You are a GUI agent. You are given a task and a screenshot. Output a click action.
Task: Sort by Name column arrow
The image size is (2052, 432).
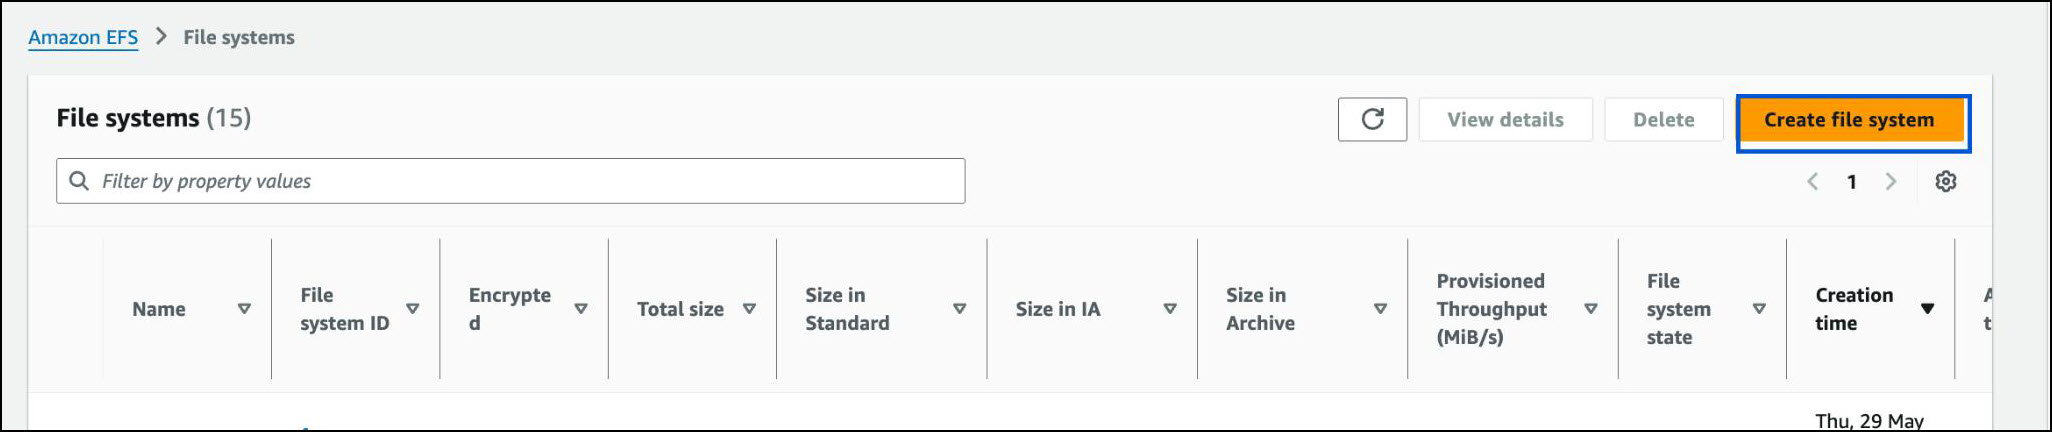pos(244,309)
